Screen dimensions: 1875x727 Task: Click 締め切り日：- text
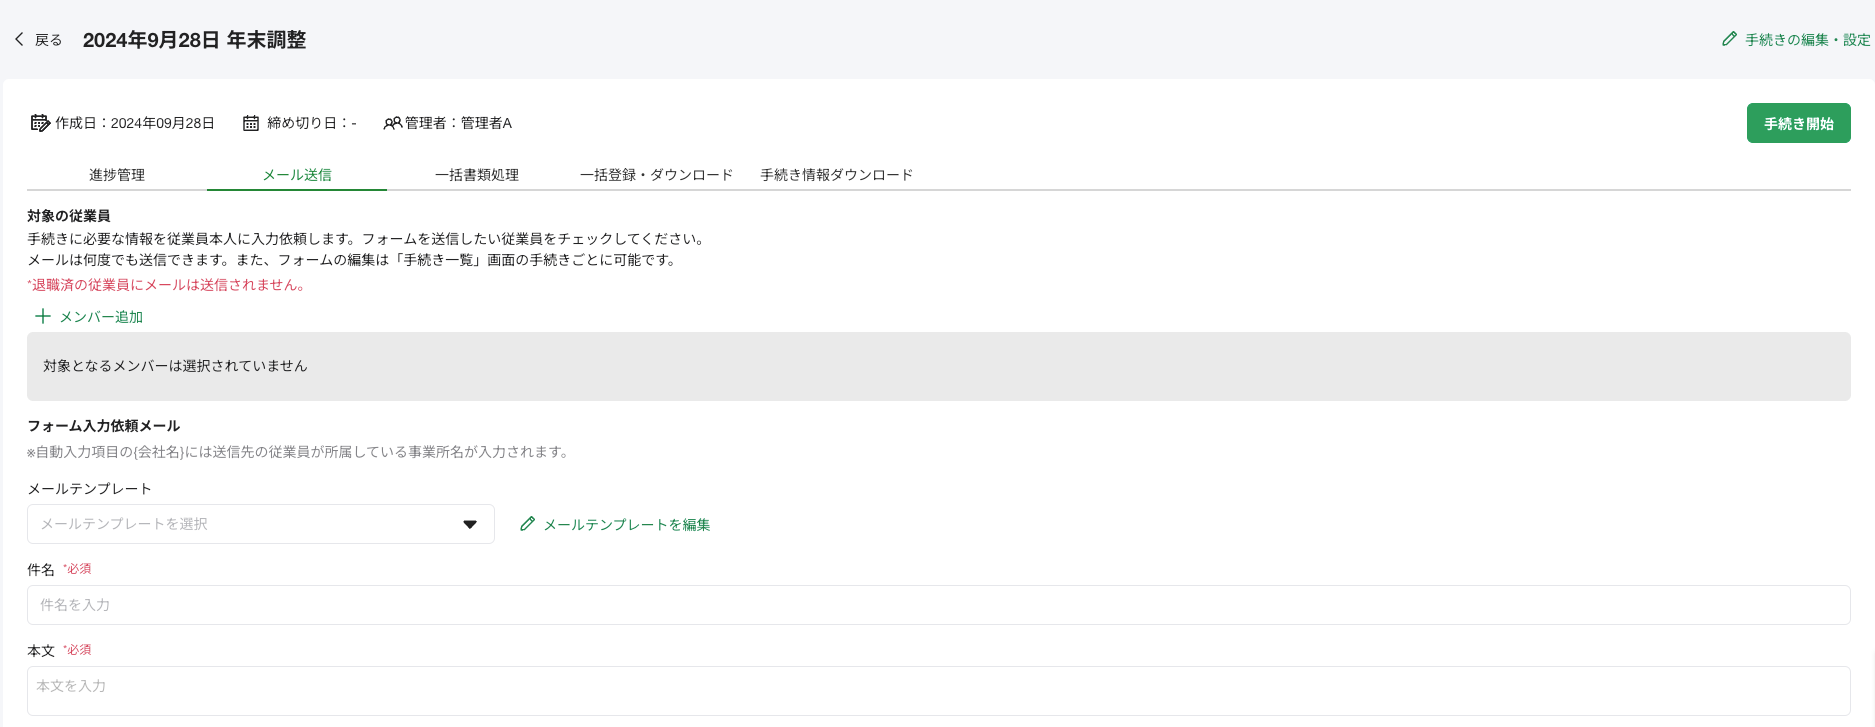(x=312, y=123)
